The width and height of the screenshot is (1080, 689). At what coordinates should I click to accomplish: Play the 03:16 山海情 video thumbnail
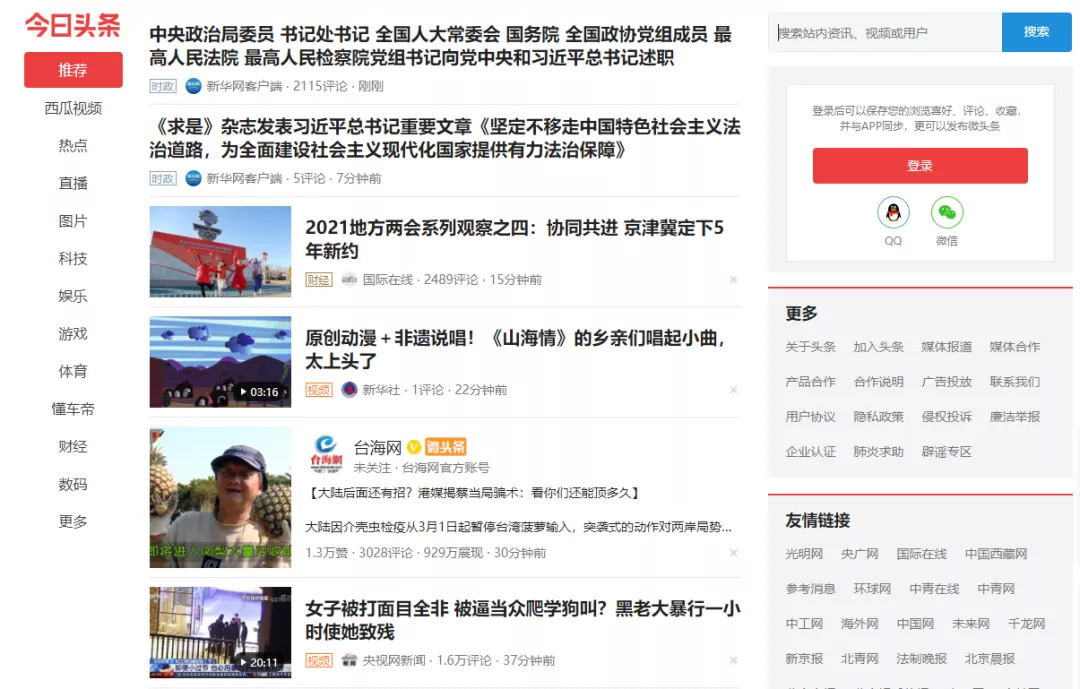point(220,362)
